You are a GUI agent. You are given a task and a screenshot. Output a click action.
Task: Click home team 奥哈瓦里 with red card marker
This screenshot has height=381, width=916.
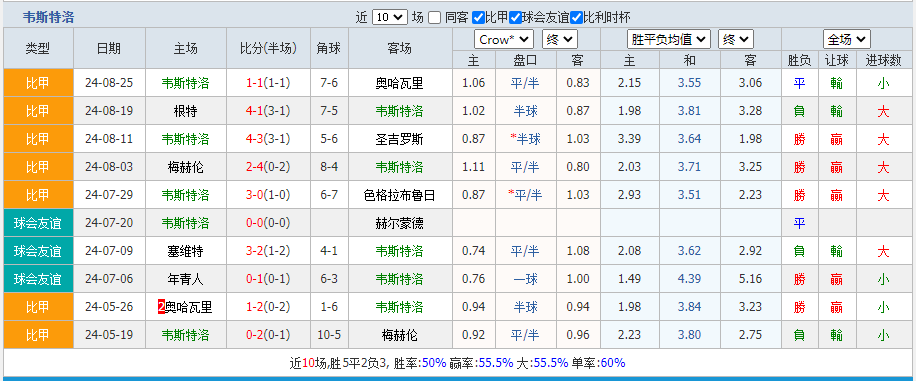(188, 307)
